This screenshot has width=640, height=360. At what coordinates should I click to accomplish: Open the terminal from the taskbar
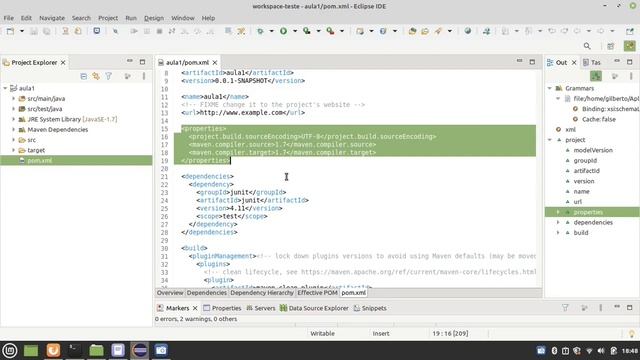pyautogui.click(x=74, y=350)
